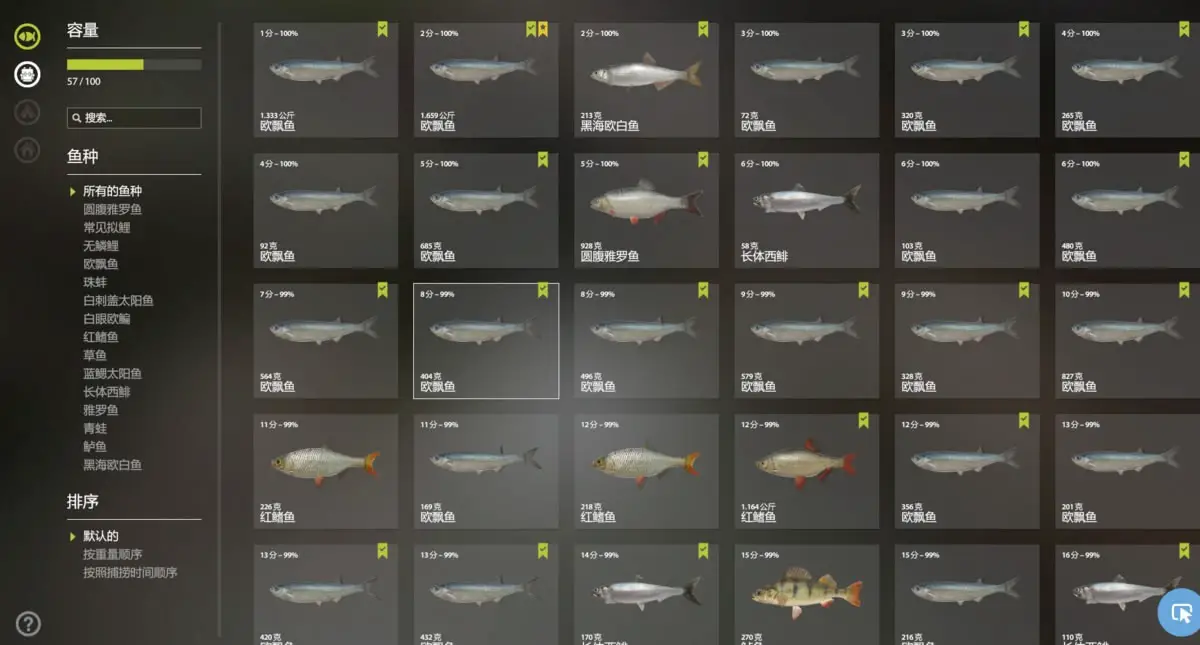Toggle green check mark on 1.333公斤 欧飘鱼

coord(382,29)
